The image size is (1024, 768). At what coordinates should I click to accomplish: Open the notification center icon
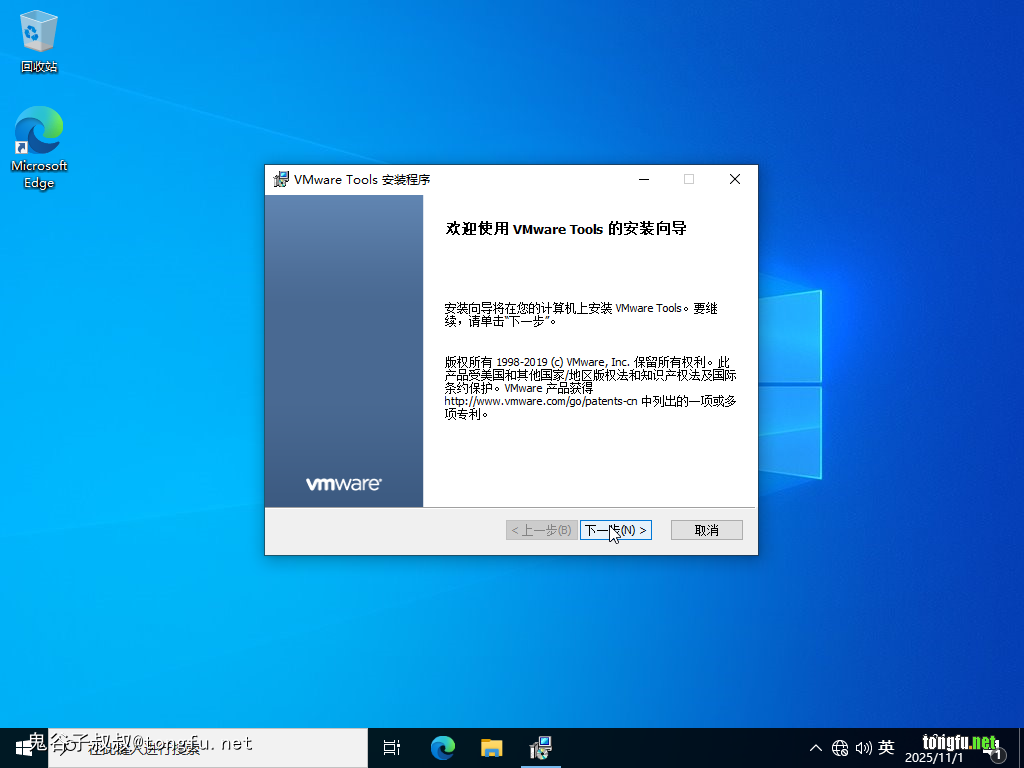996,748
